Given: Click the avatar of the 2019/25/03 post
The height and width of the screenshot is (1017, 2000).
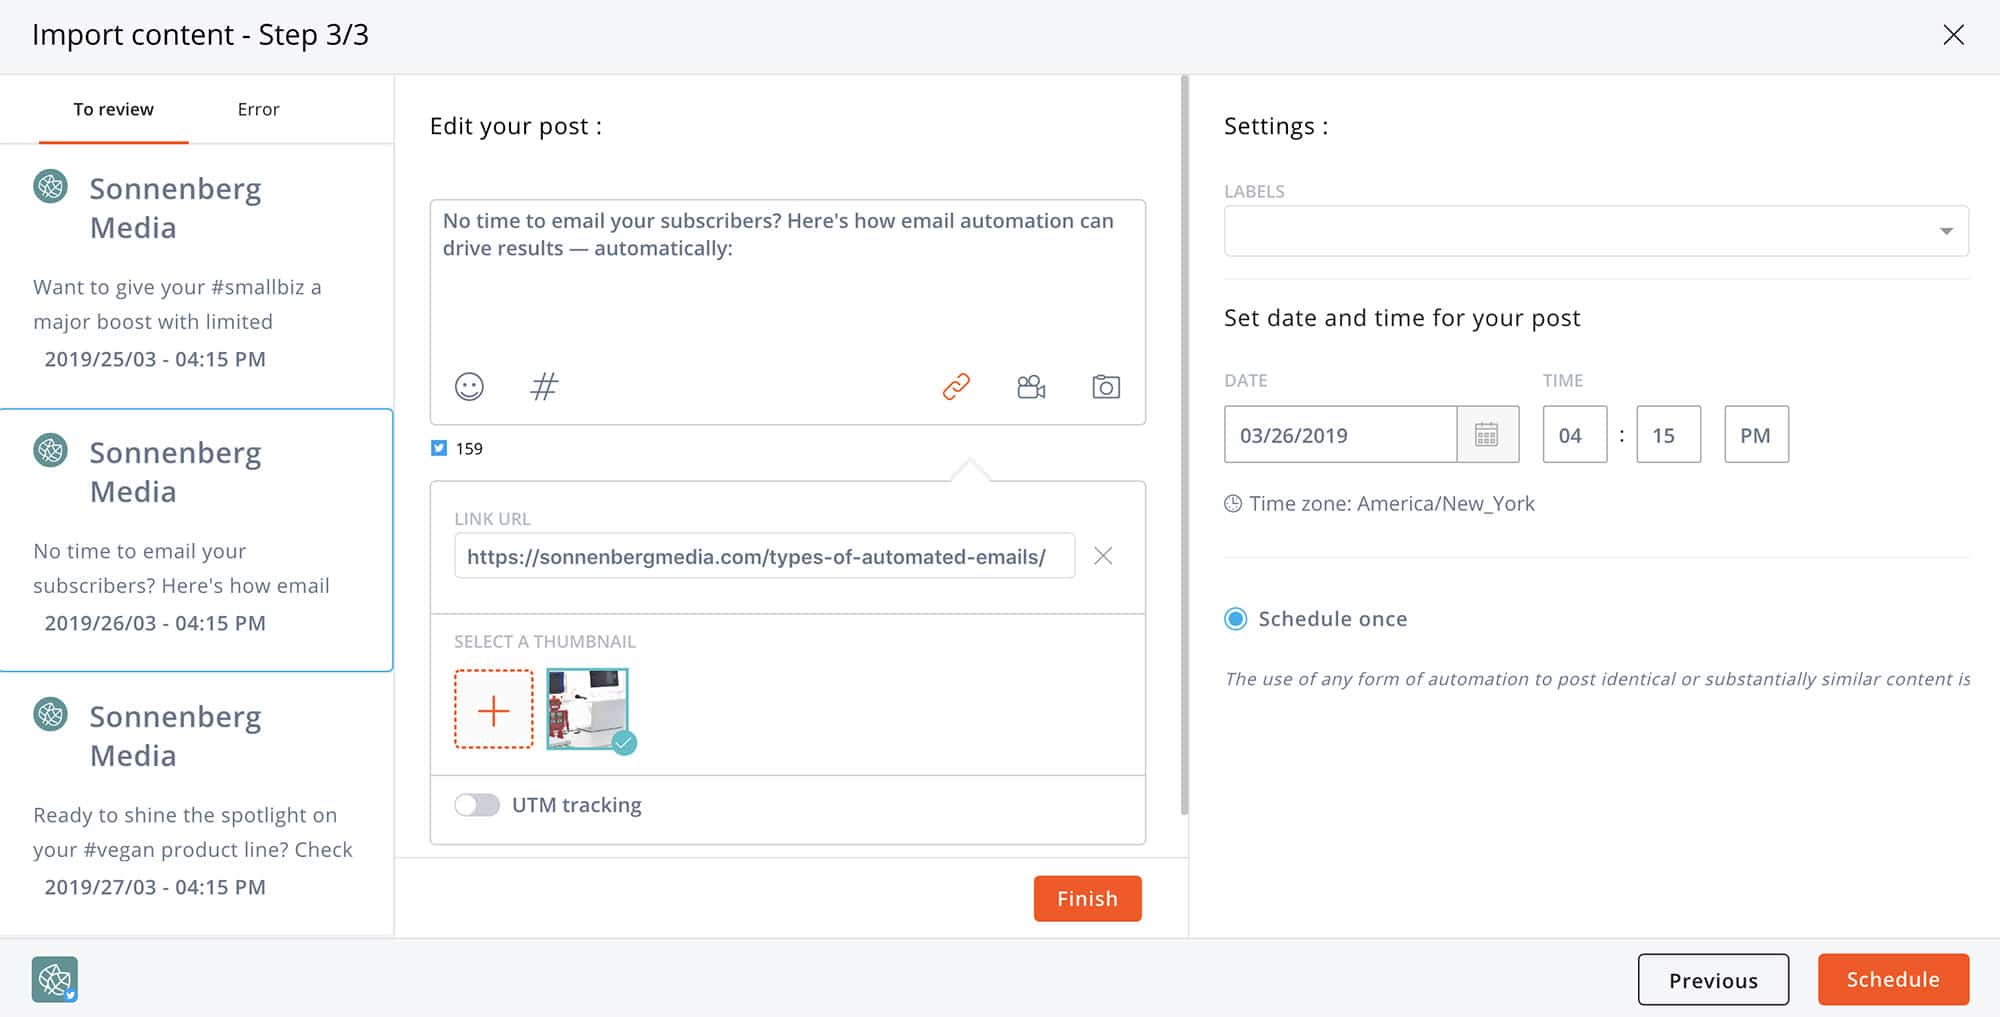Looking at the screenshot, I should pos(51,186).
